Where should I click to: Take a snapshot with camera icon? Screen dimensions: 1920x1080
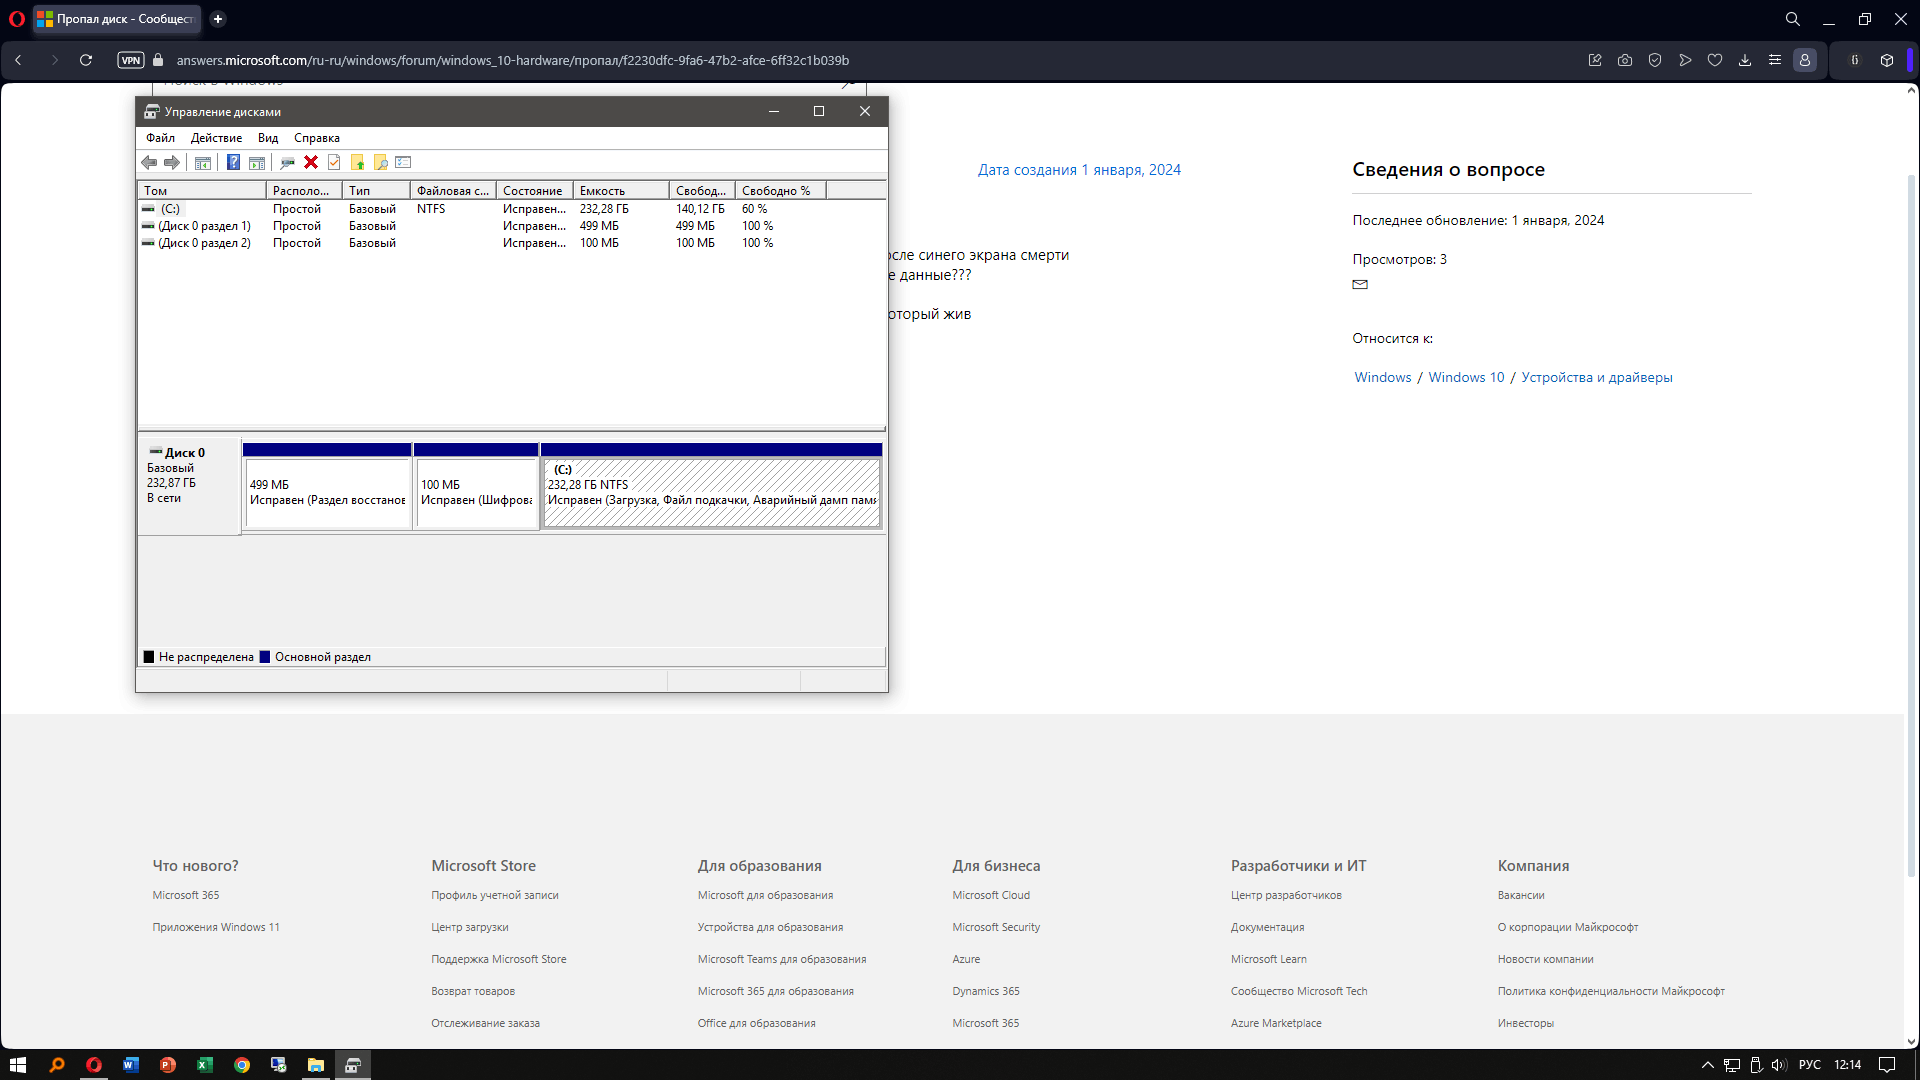click(x=1625, y=60)
